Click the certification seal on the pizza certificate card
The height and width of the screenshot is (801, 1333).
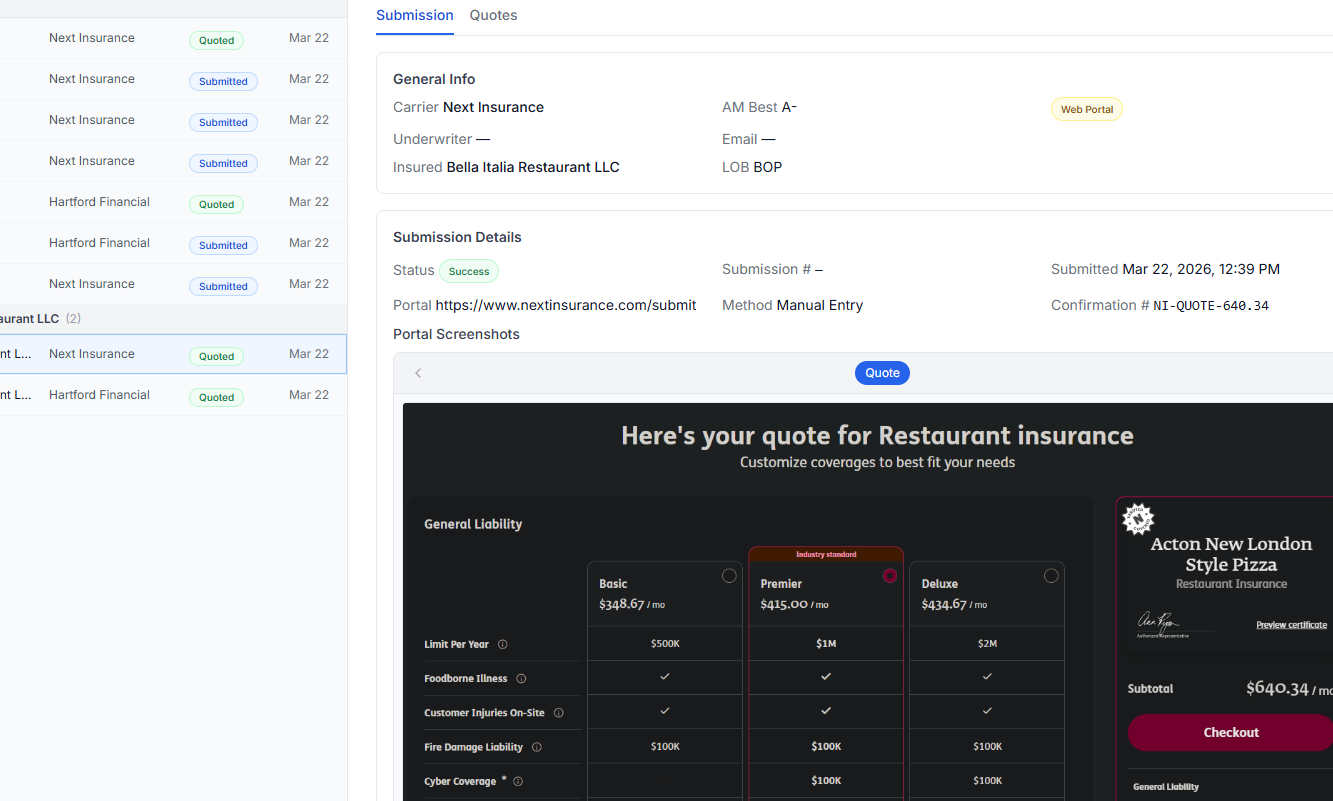(1138, 519)
